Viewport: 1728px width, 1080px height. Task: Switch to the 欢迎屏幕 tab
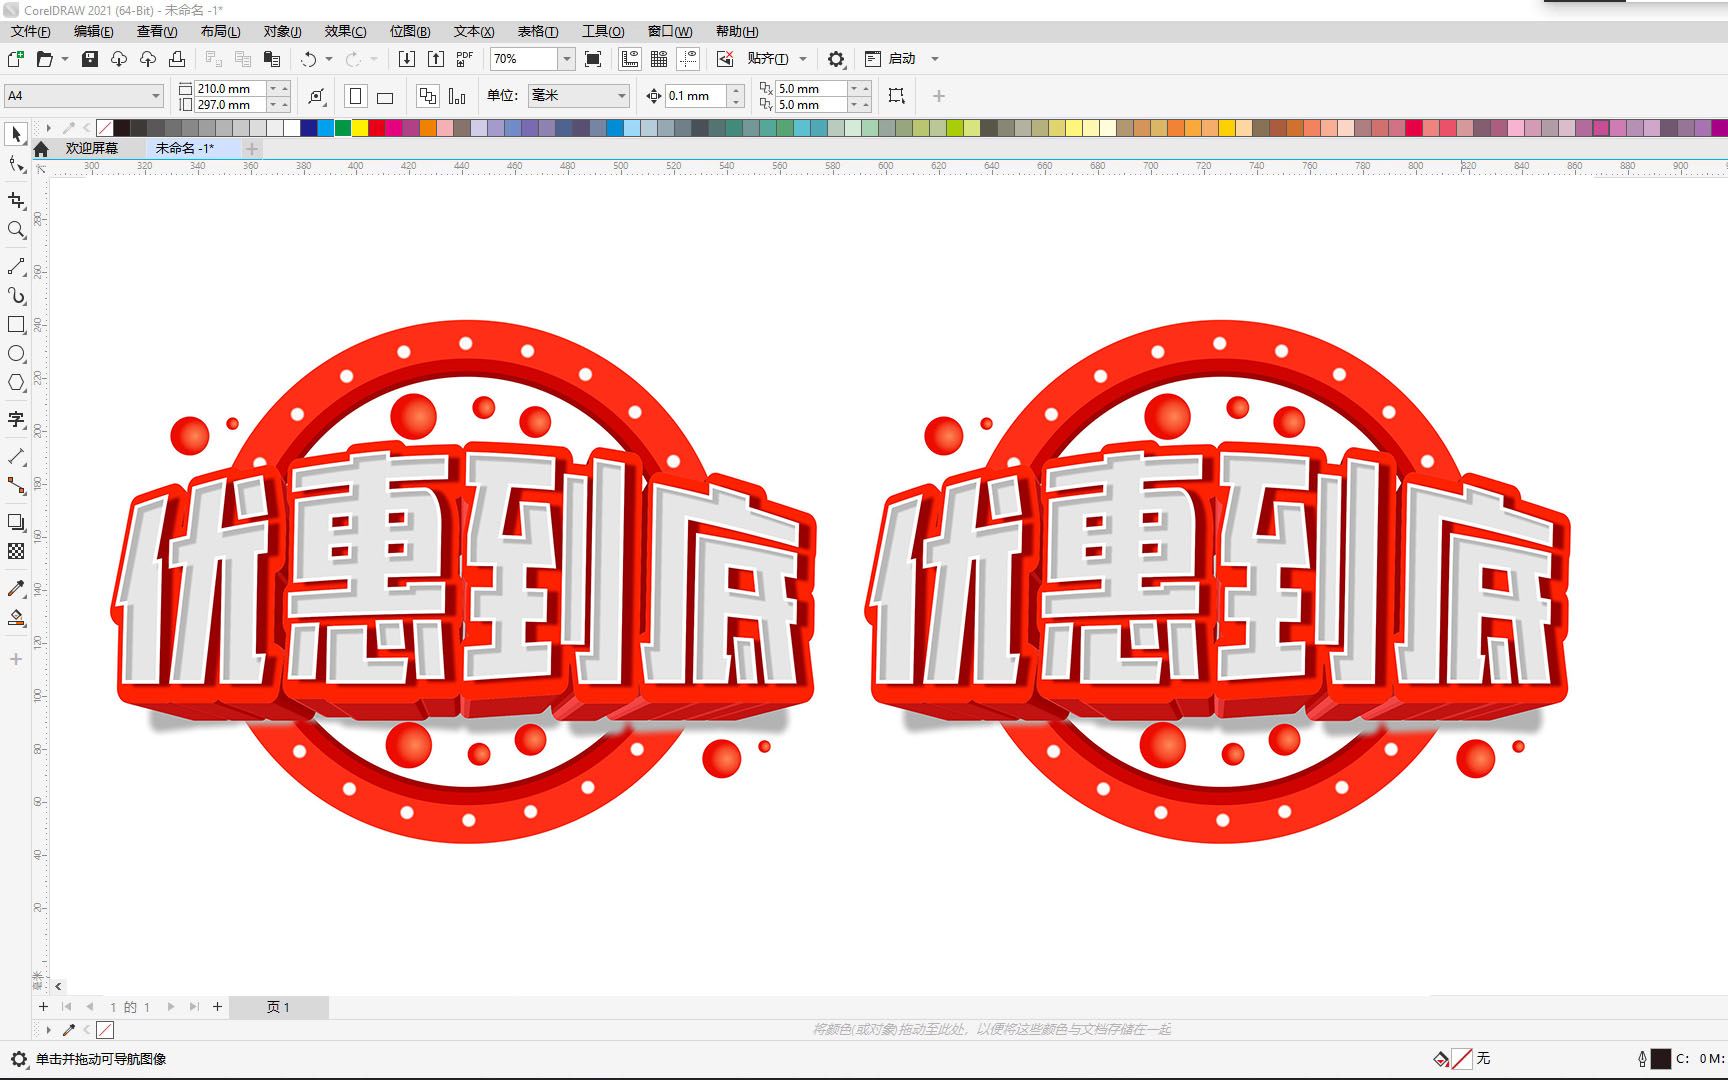[92, 147]
